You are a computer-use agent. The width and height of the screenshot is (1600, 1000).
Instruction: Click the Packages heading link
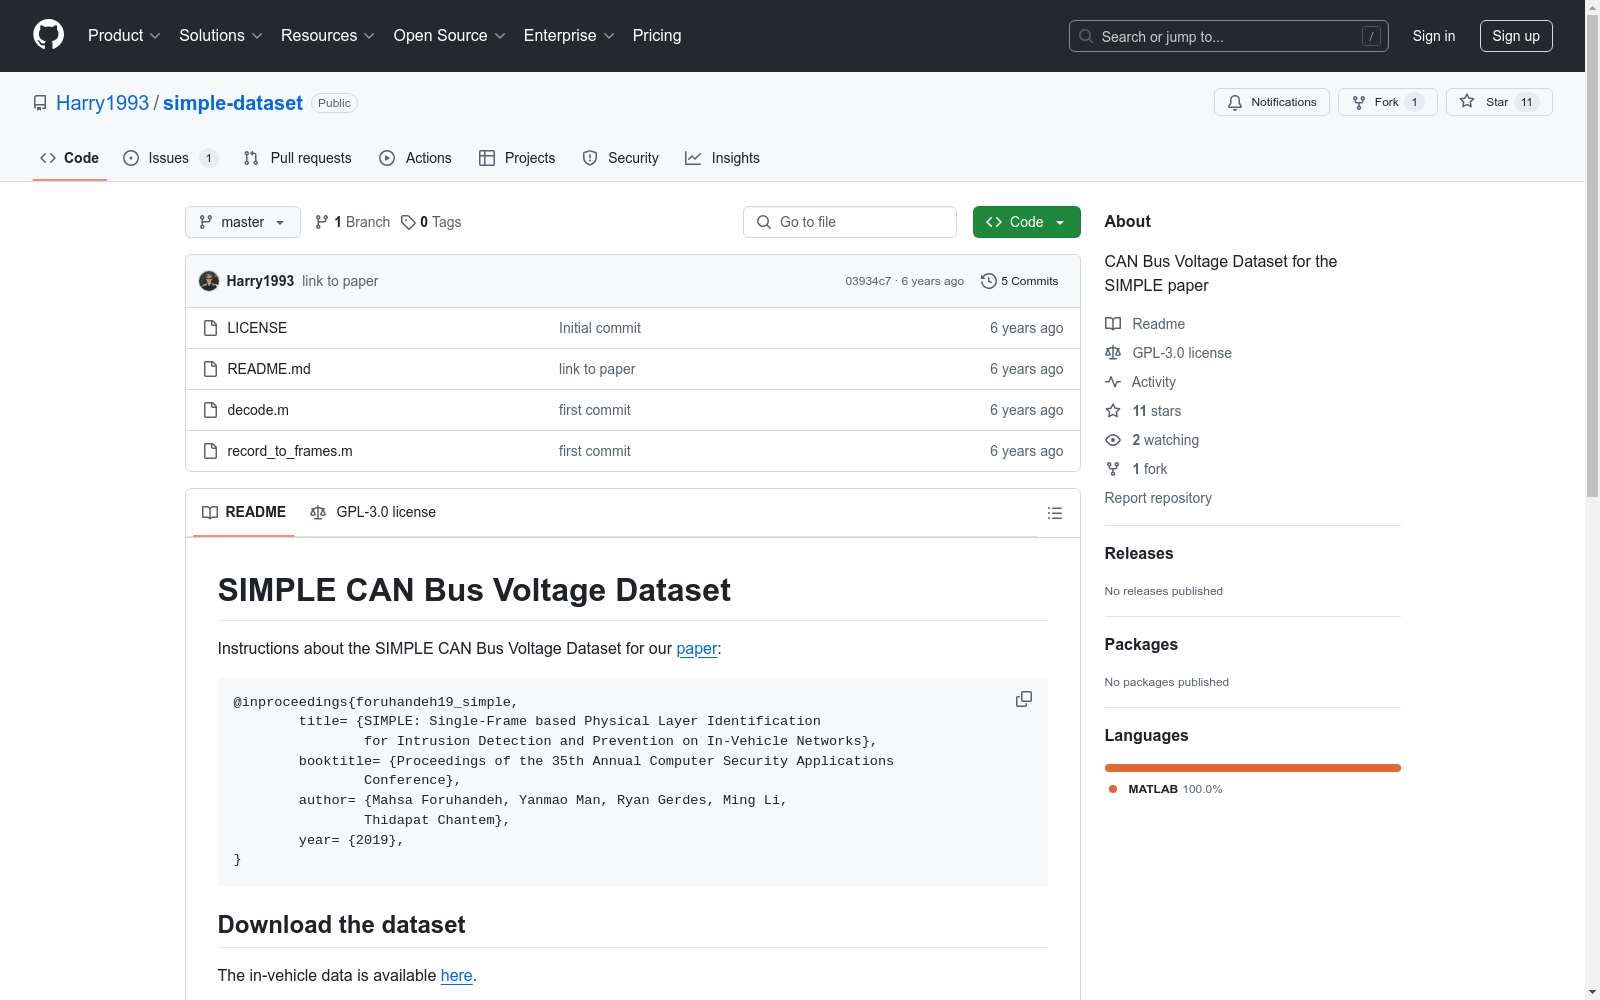pos(1141,644)
